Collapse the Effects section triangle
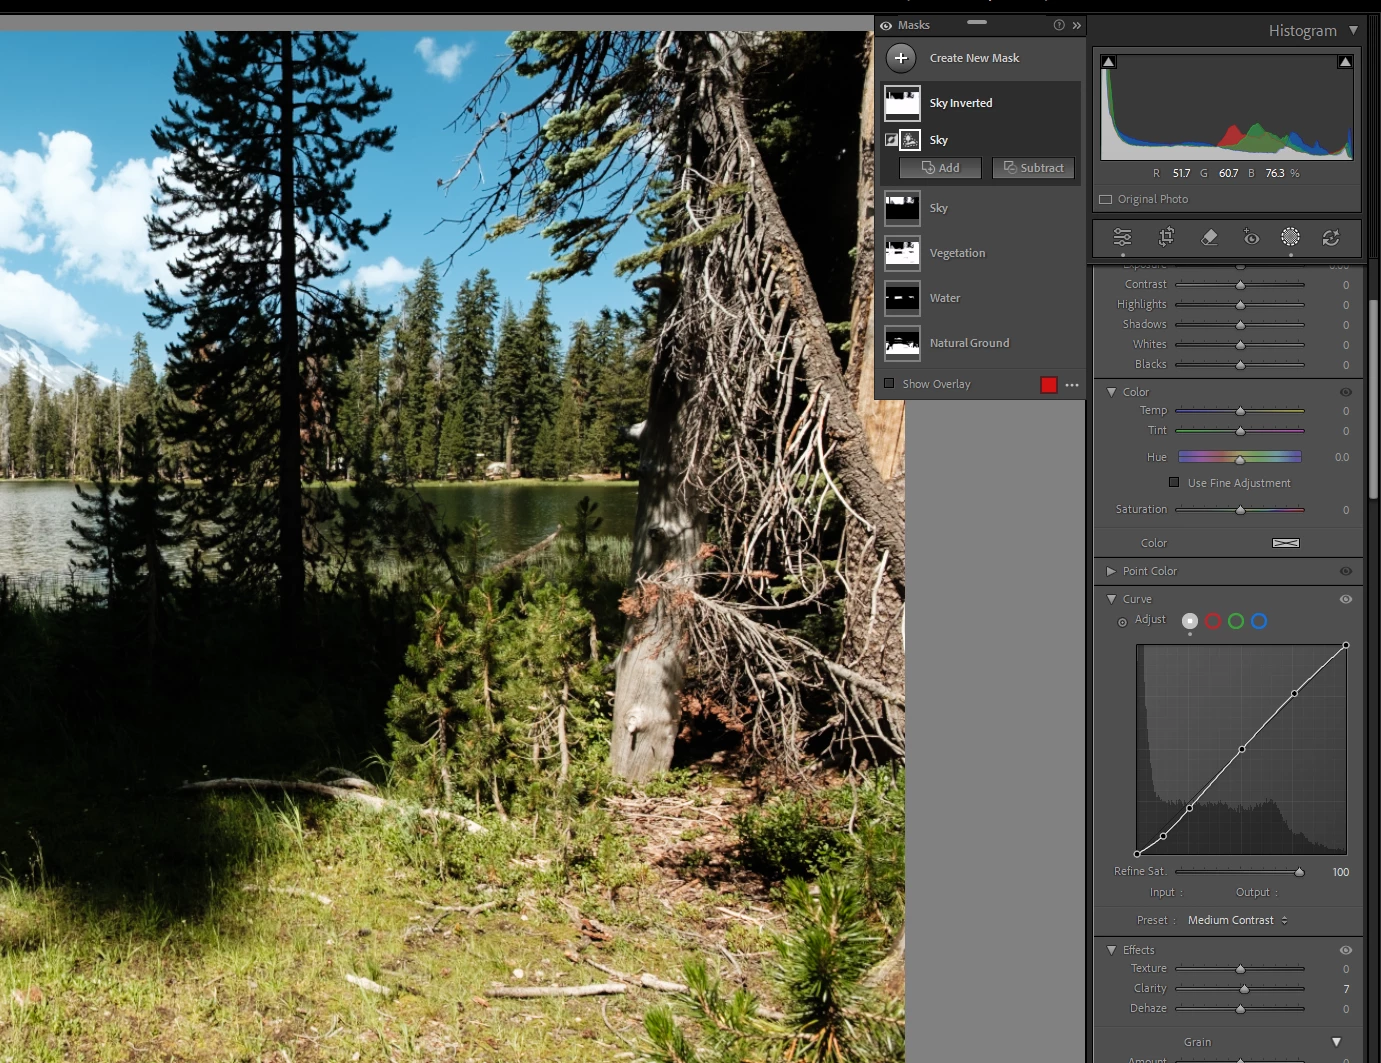This screenshot has width=1381, height=1063. [1111, 950]
